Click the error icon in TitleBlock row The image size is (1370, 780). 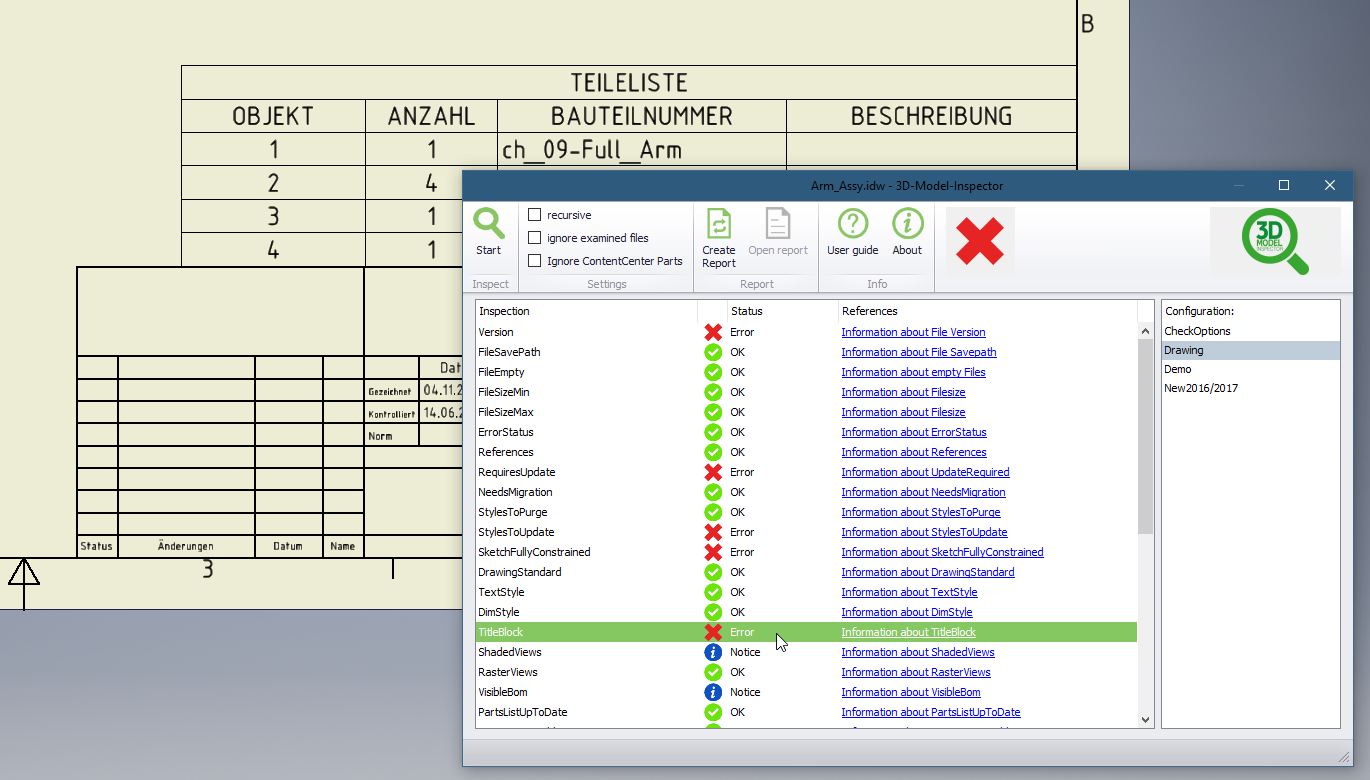[713, 632]
